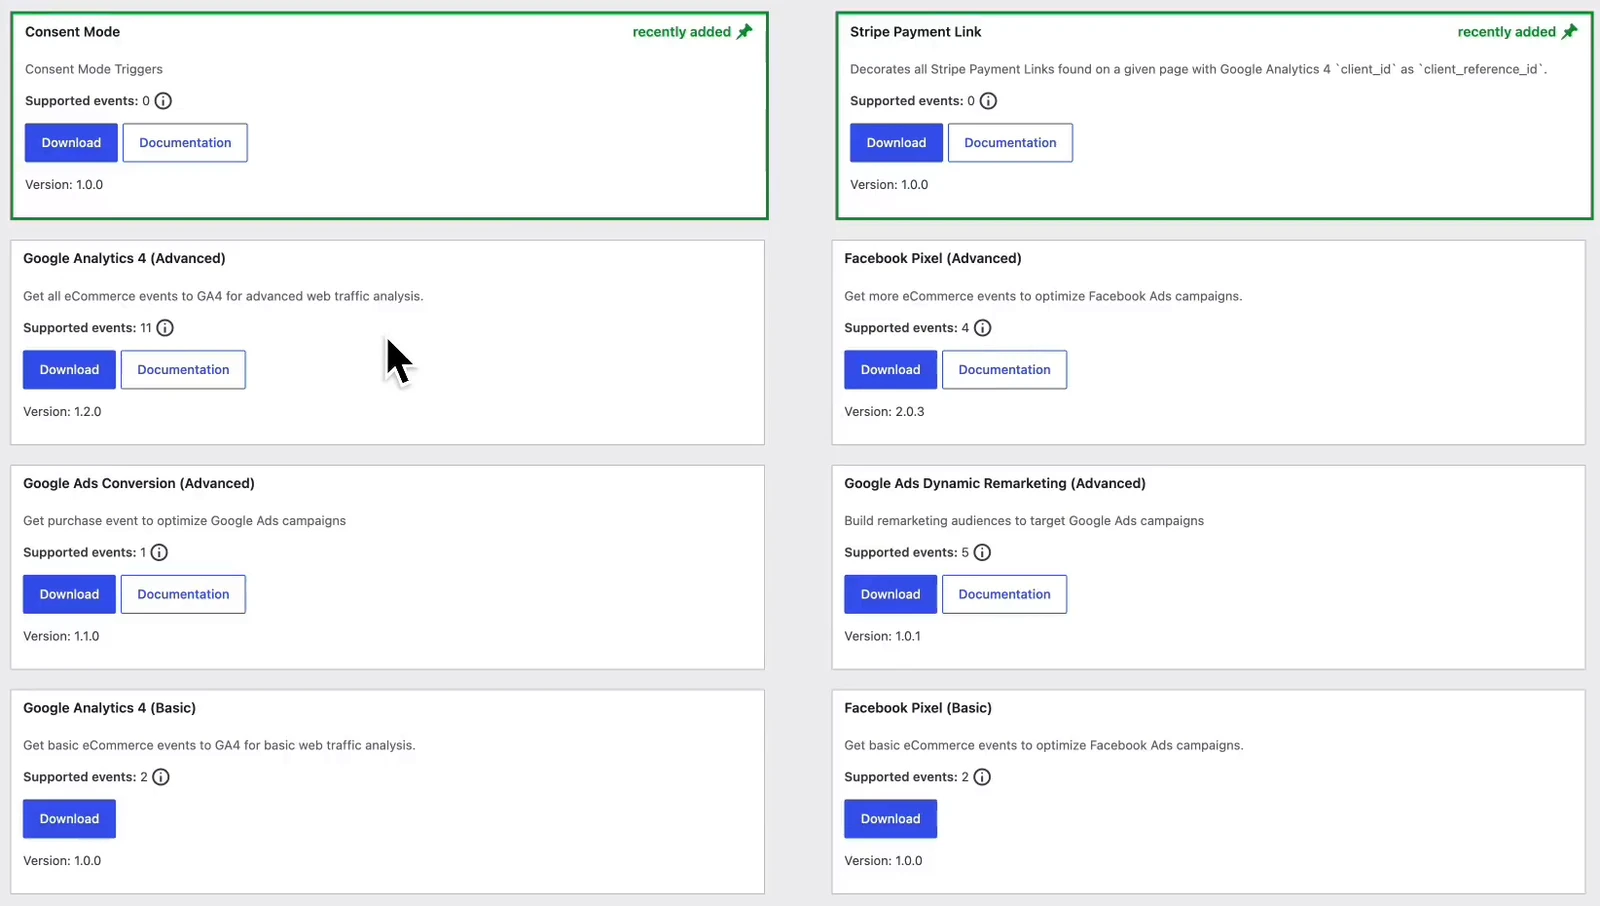Screen dimensions: 1600x906
Task: Download the Stripe Payment Link template
Action: coord(896,143)
